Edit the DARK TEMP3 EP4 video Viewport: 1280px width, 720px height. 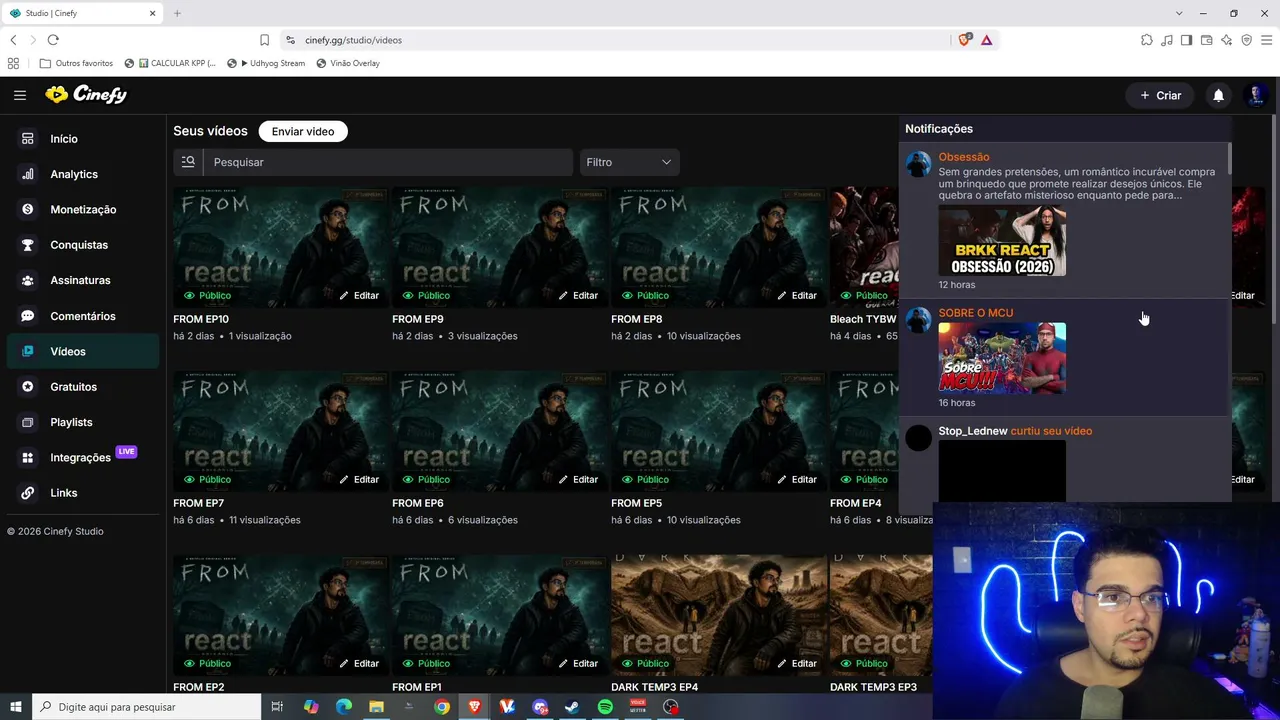[x=797, y=663]
